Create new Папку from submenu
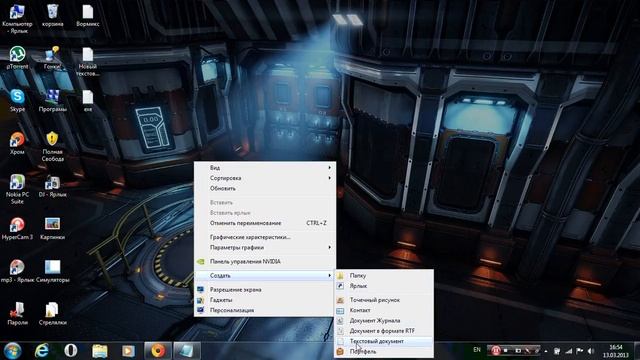This screenshot has width=640, height=360. point(384,276)
